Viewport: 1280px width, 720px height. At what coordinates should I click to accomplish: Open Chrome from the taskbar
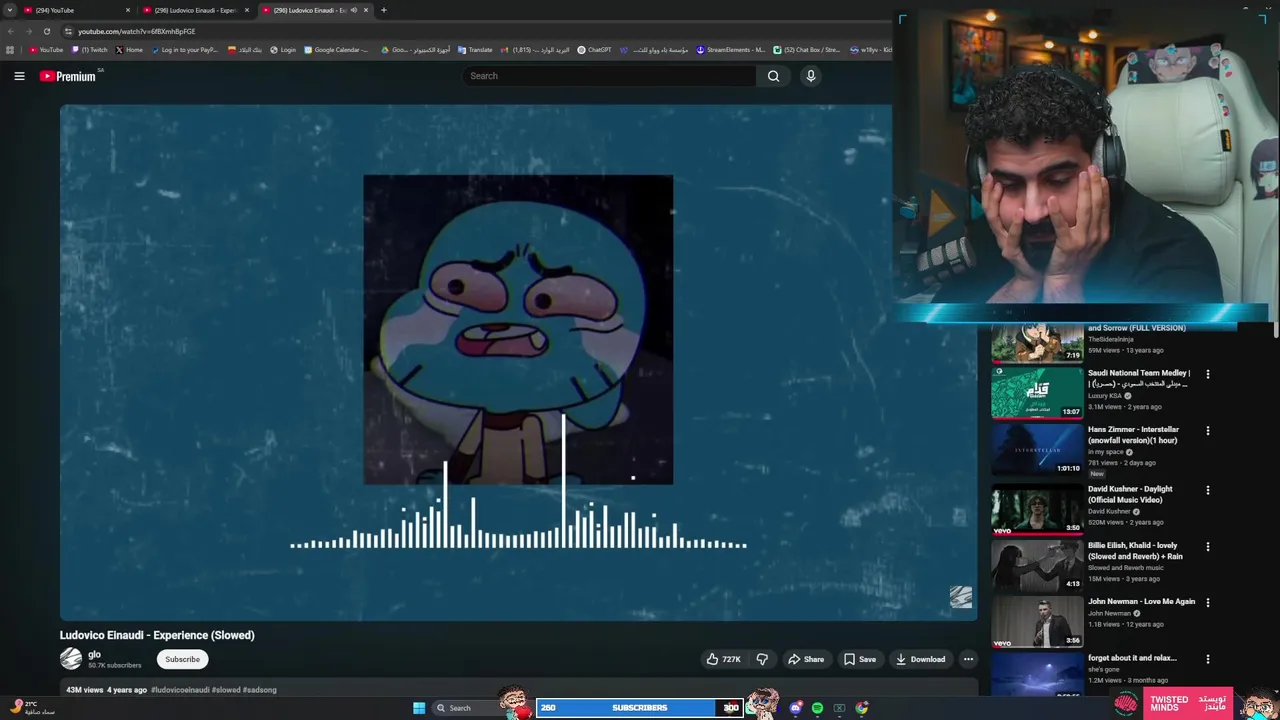(x=861, y=708)
